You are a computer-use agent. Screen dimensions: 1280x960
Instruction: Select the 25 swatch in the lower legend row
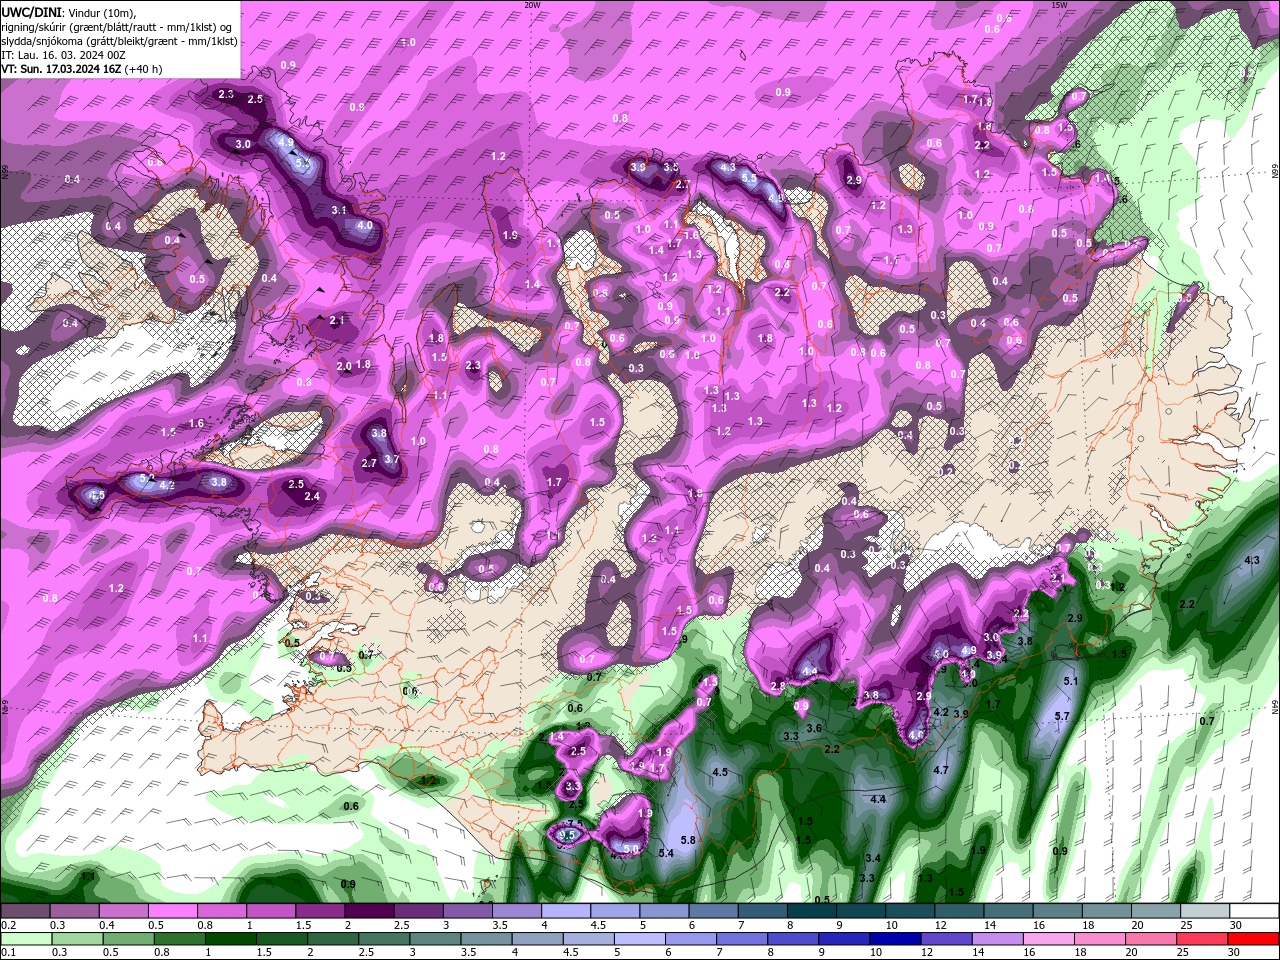(1204, 939)
